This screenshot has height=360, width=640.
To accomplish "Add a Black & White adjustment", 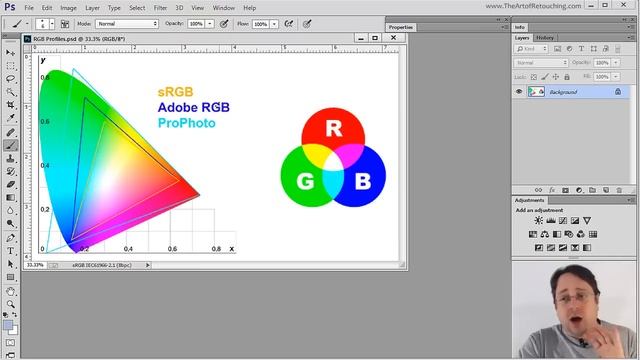I will [557, 234].
